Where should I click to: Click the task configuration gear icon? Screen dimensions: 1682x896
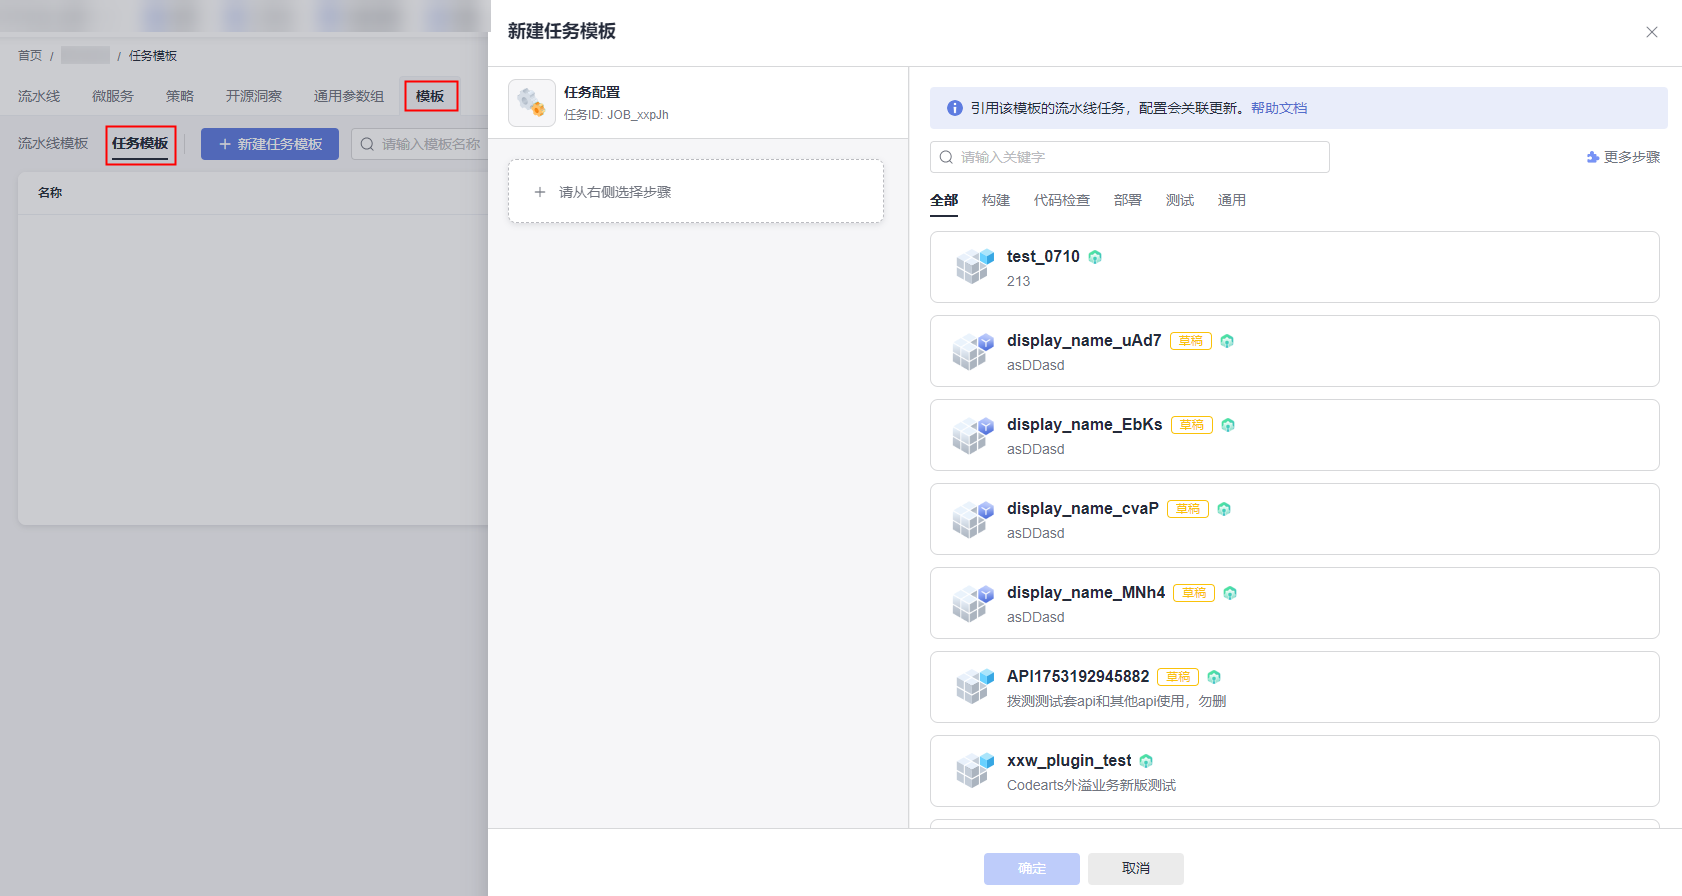tap(531, 103)
